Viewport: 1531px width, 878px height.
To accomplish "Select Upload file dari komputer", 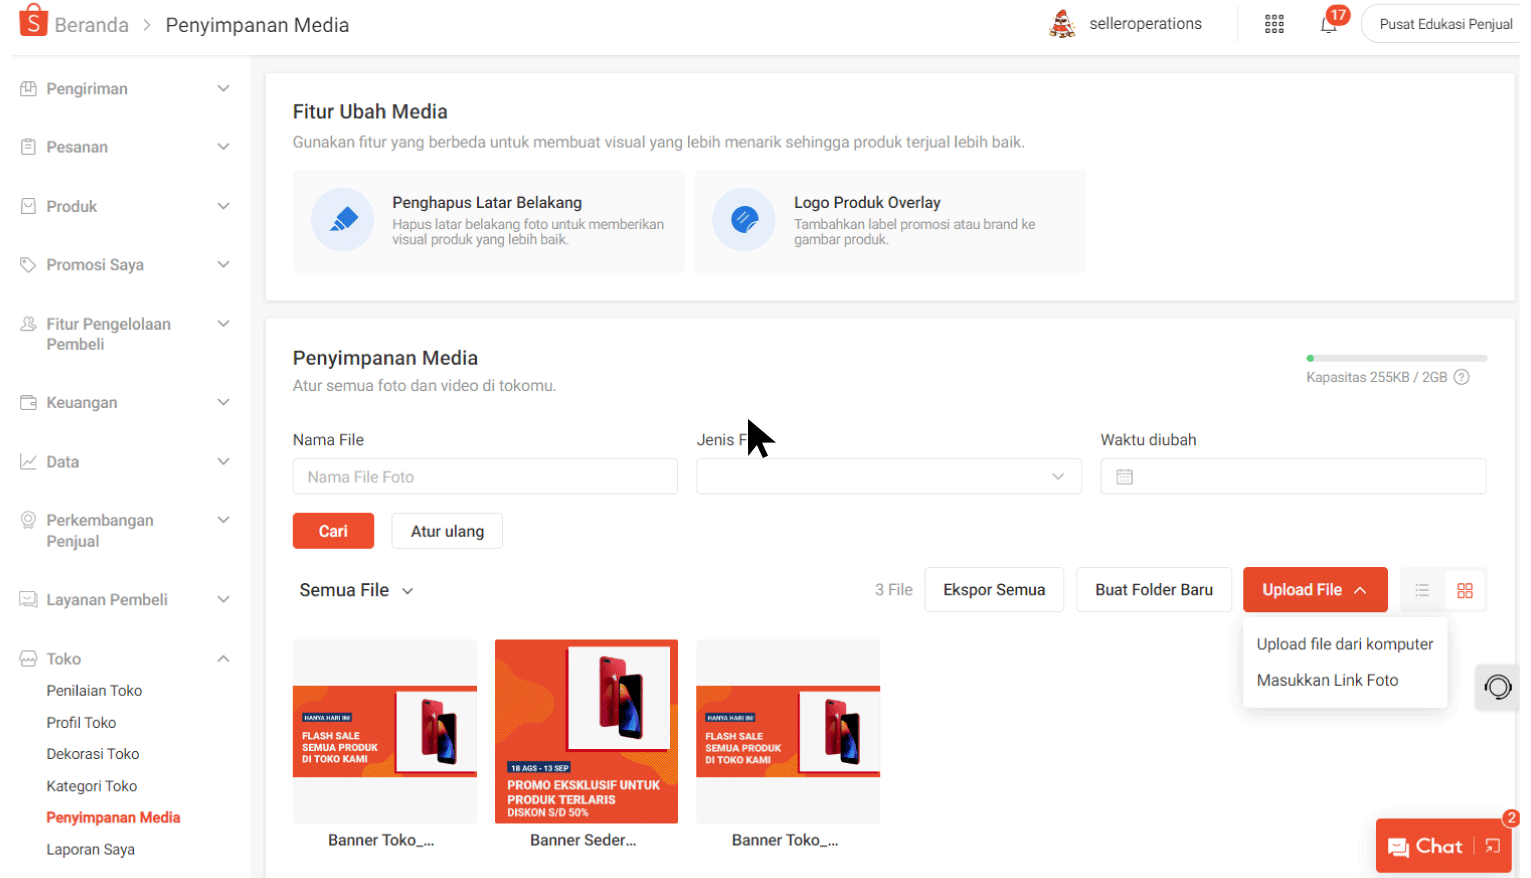I will click(1344, 644).
